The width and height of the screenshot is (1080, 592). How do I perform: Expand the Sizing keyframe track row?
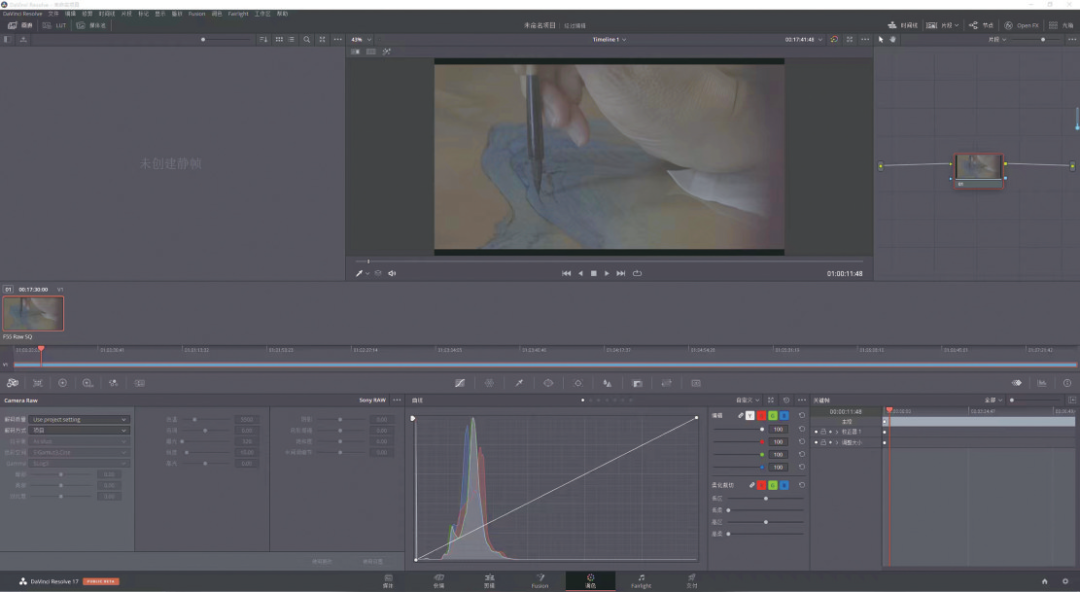tap(838, 442)
